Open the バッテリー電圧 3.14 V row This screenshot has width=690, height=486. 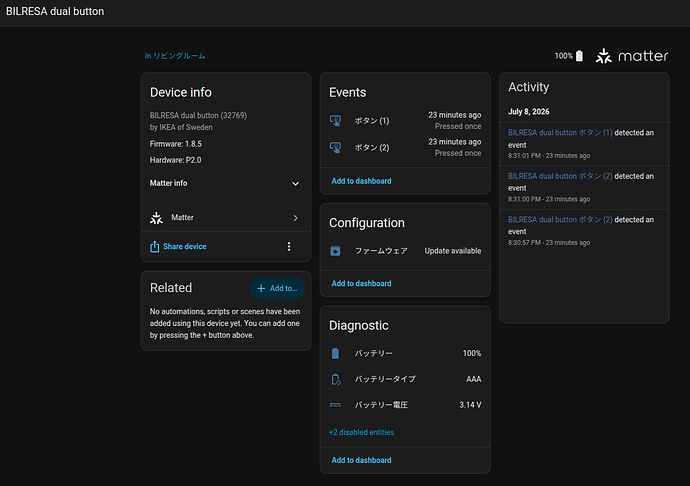coord(405,405)
